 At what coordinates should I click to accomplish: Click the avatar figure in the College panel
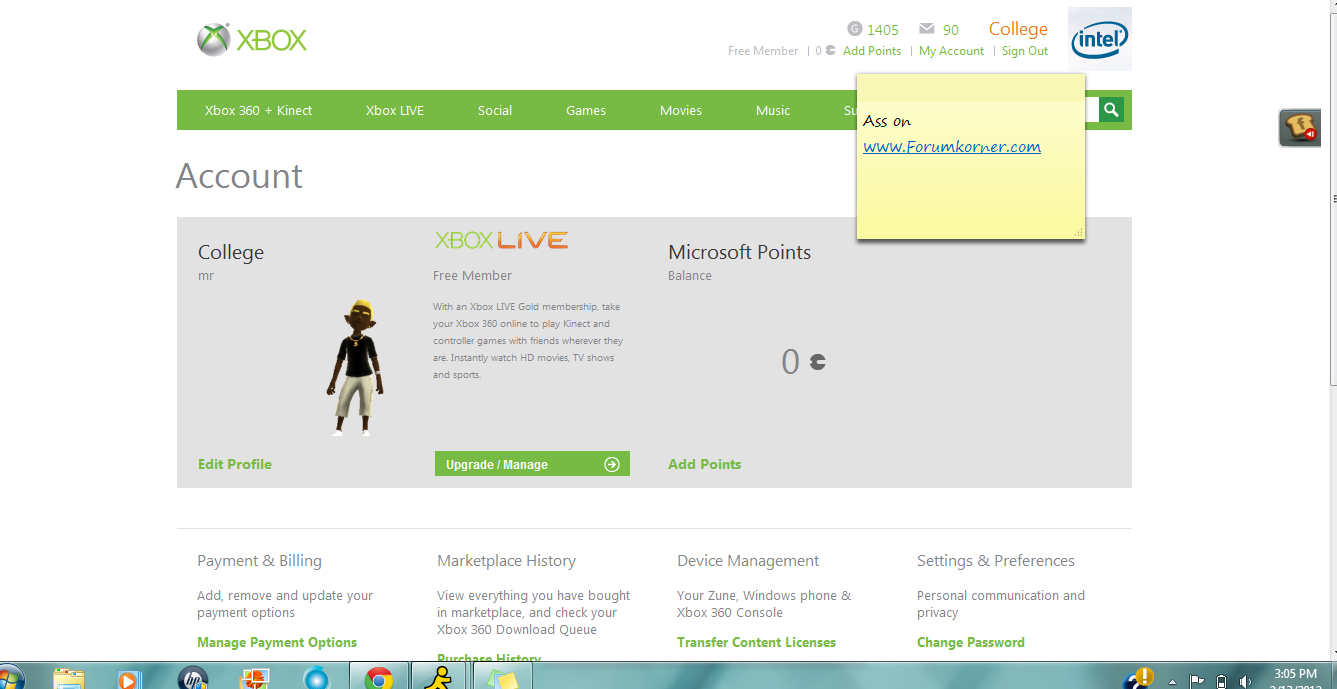point(355,367)
